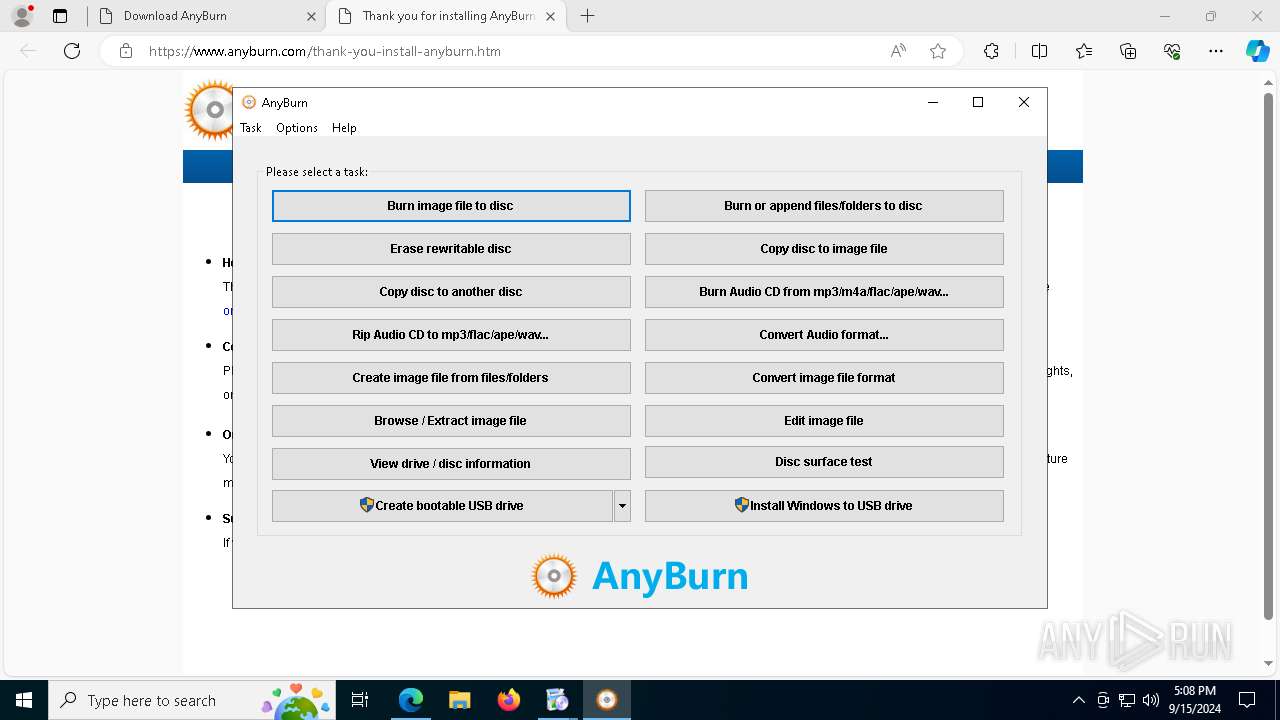Select Copy disc to another disc

[451, 292]
